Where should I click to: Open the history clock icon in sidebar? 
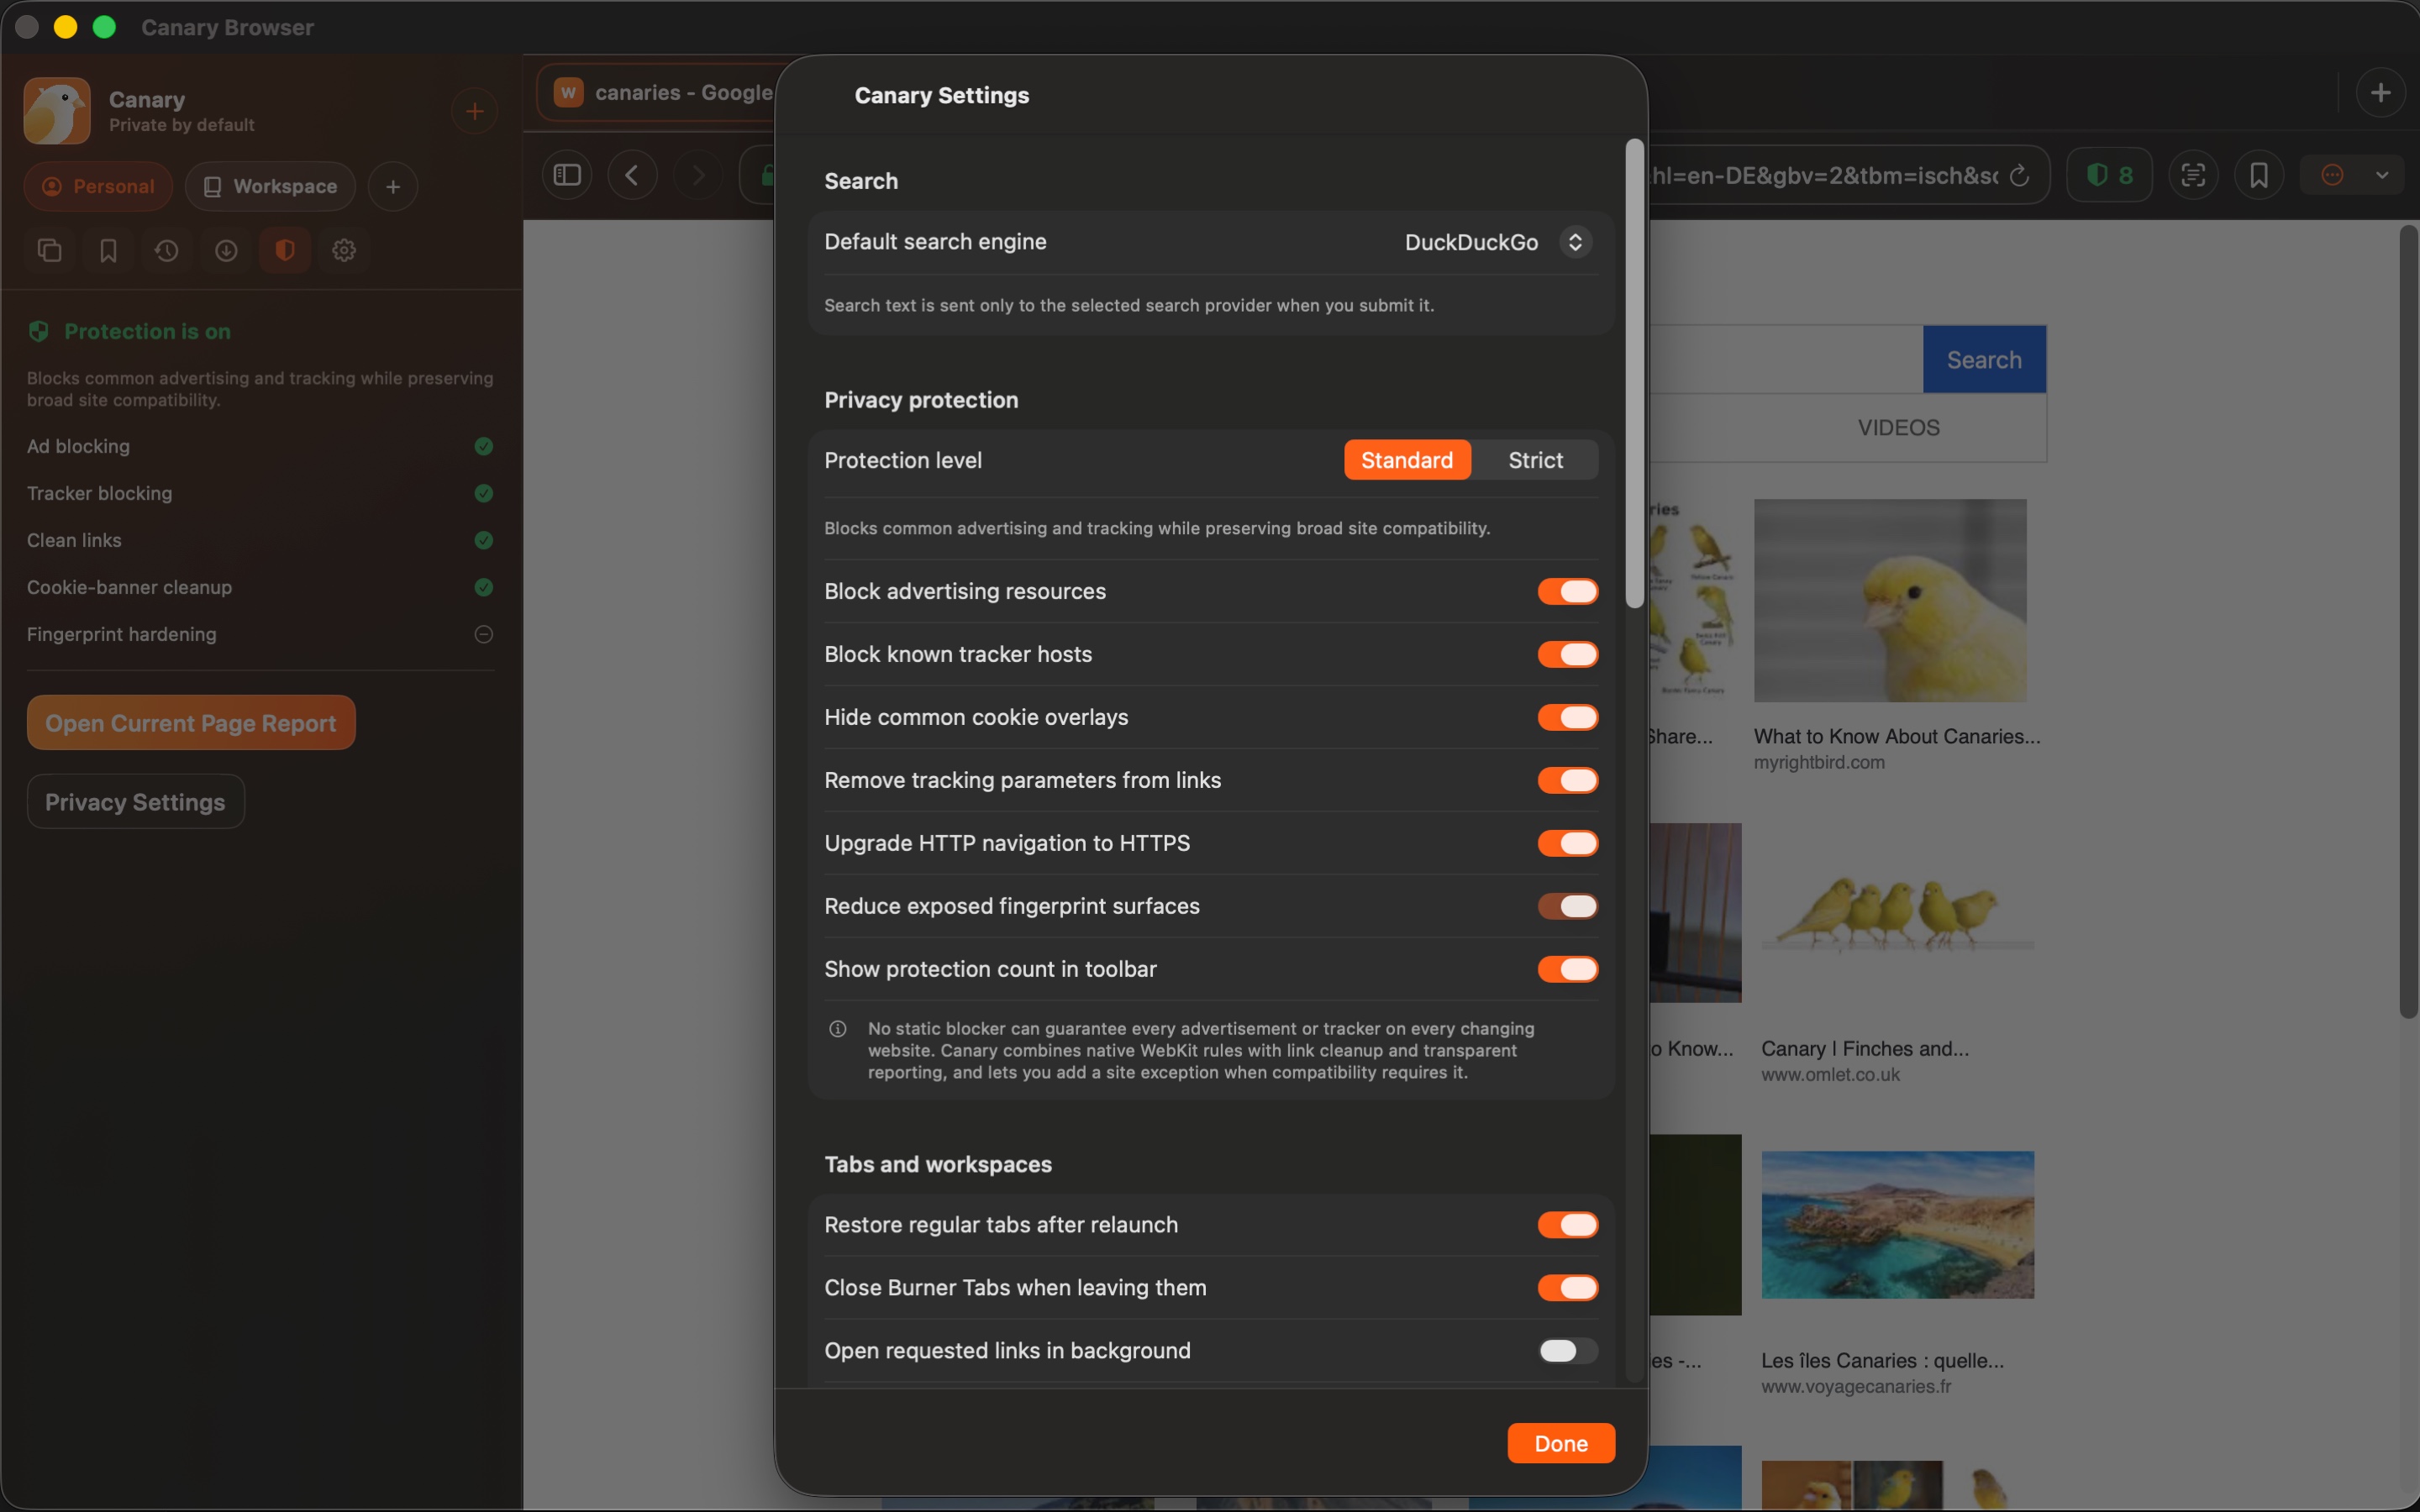(x=167, y=250)
